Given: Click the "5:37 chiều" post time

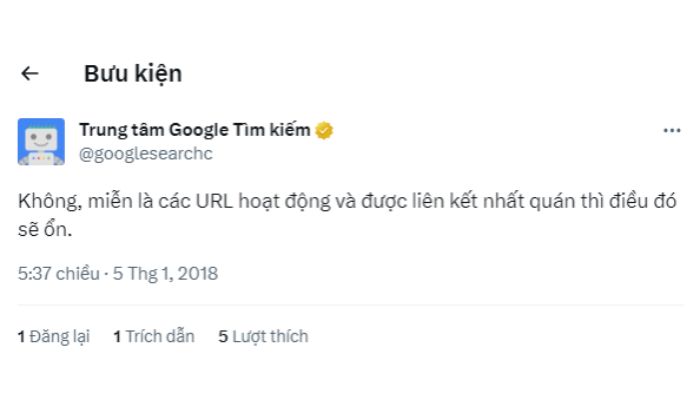Looking at the screenshot, I should [x=59, y=272].
